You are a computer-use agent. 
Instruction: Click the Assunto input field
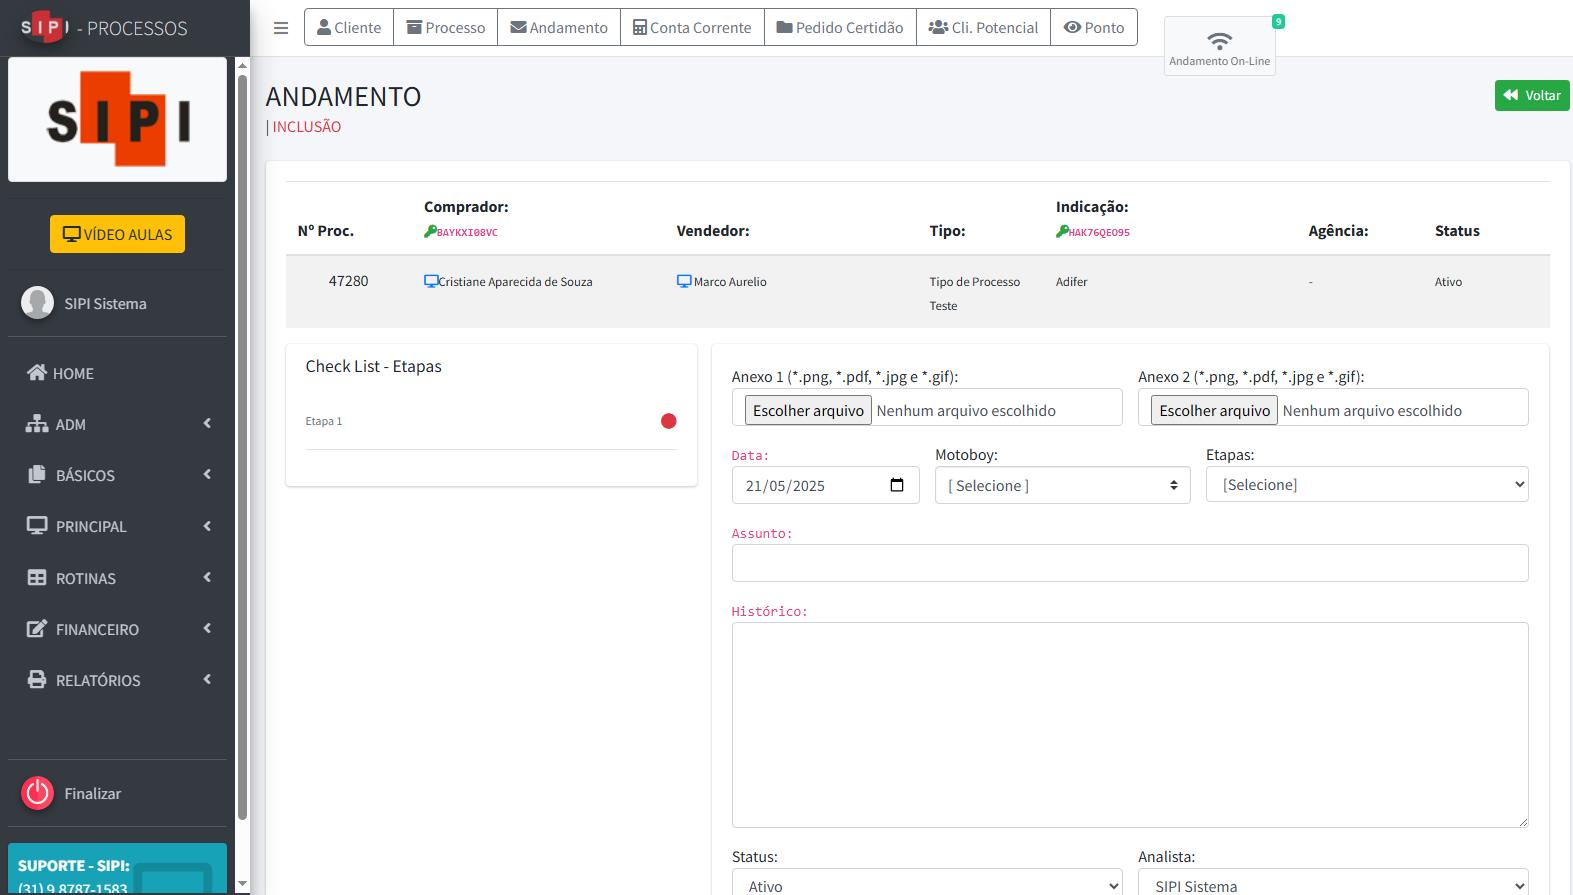click(x=1130, y=563)
